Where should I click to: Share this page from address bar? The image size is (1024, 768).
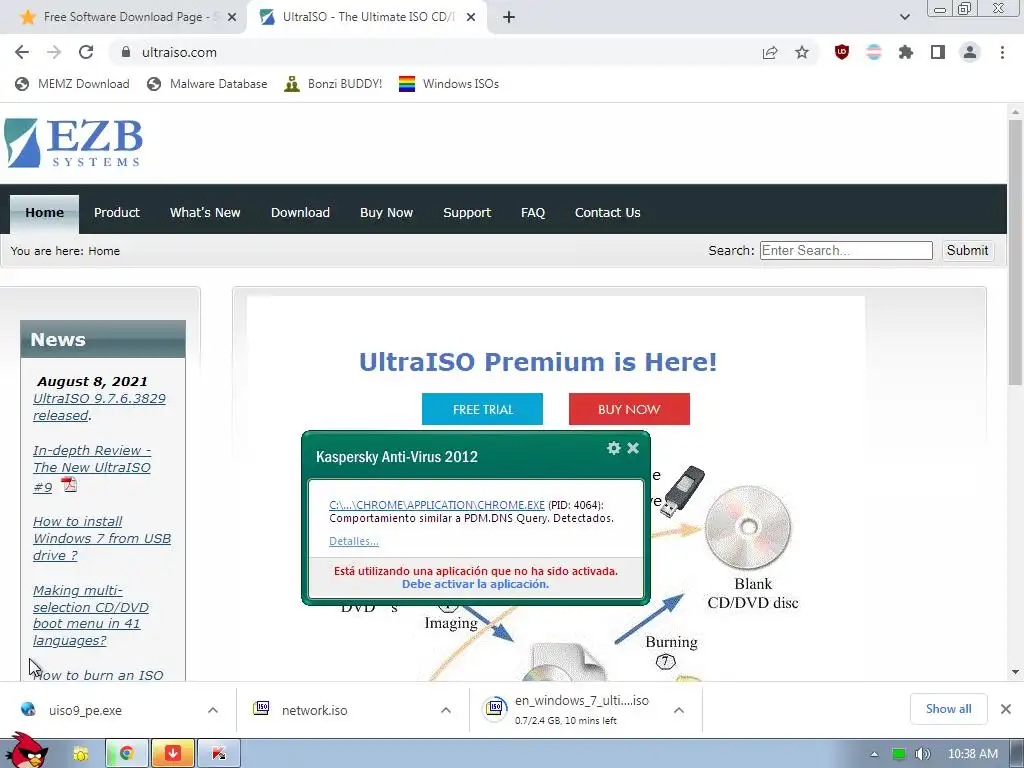click(x=770, y=52)
